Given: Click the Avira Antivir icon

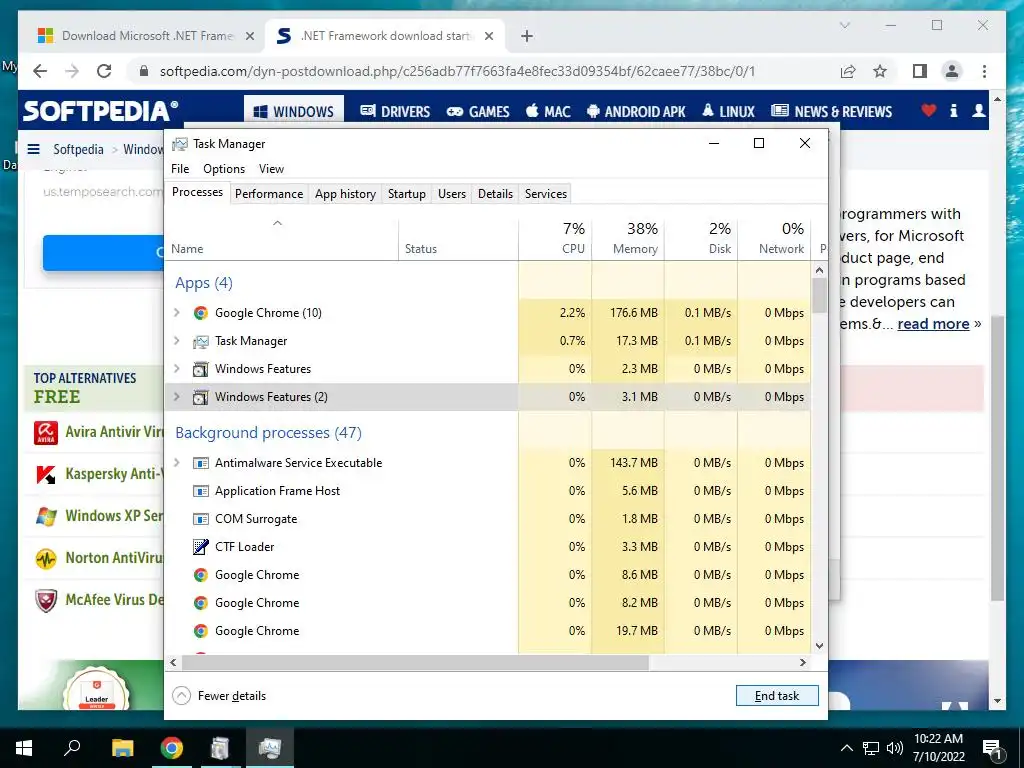Looking at the screenshot, I should pos(46,432).
